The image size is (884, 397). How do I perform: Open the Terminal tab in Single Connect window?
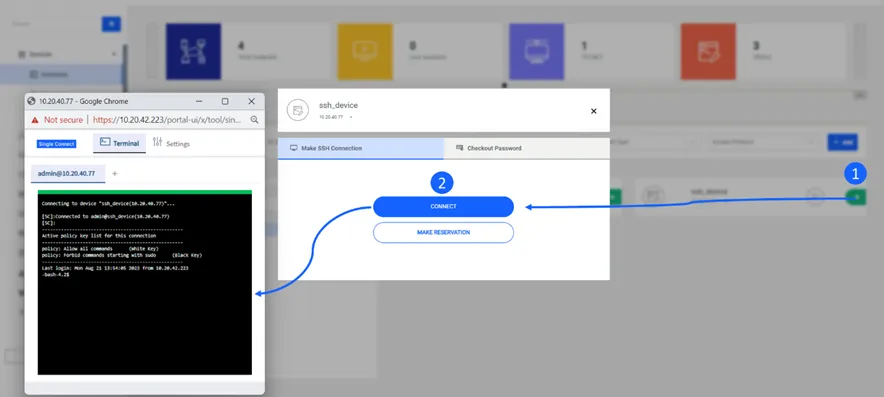point(120,143)
